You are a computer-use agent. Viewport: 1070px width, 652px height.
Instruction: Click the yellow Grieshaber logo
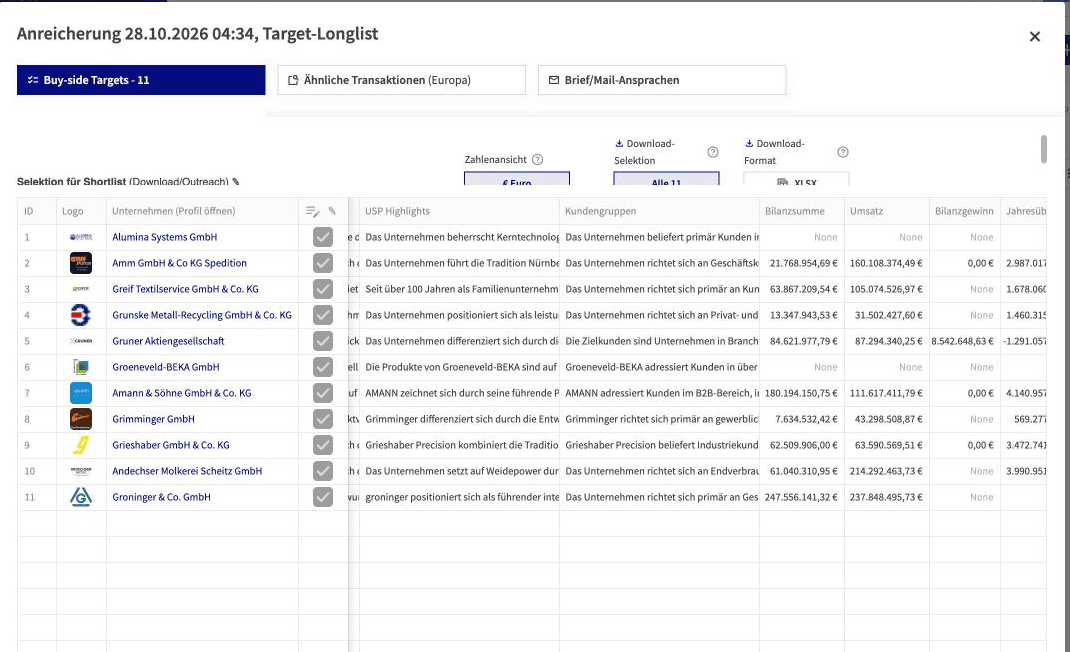81,444
